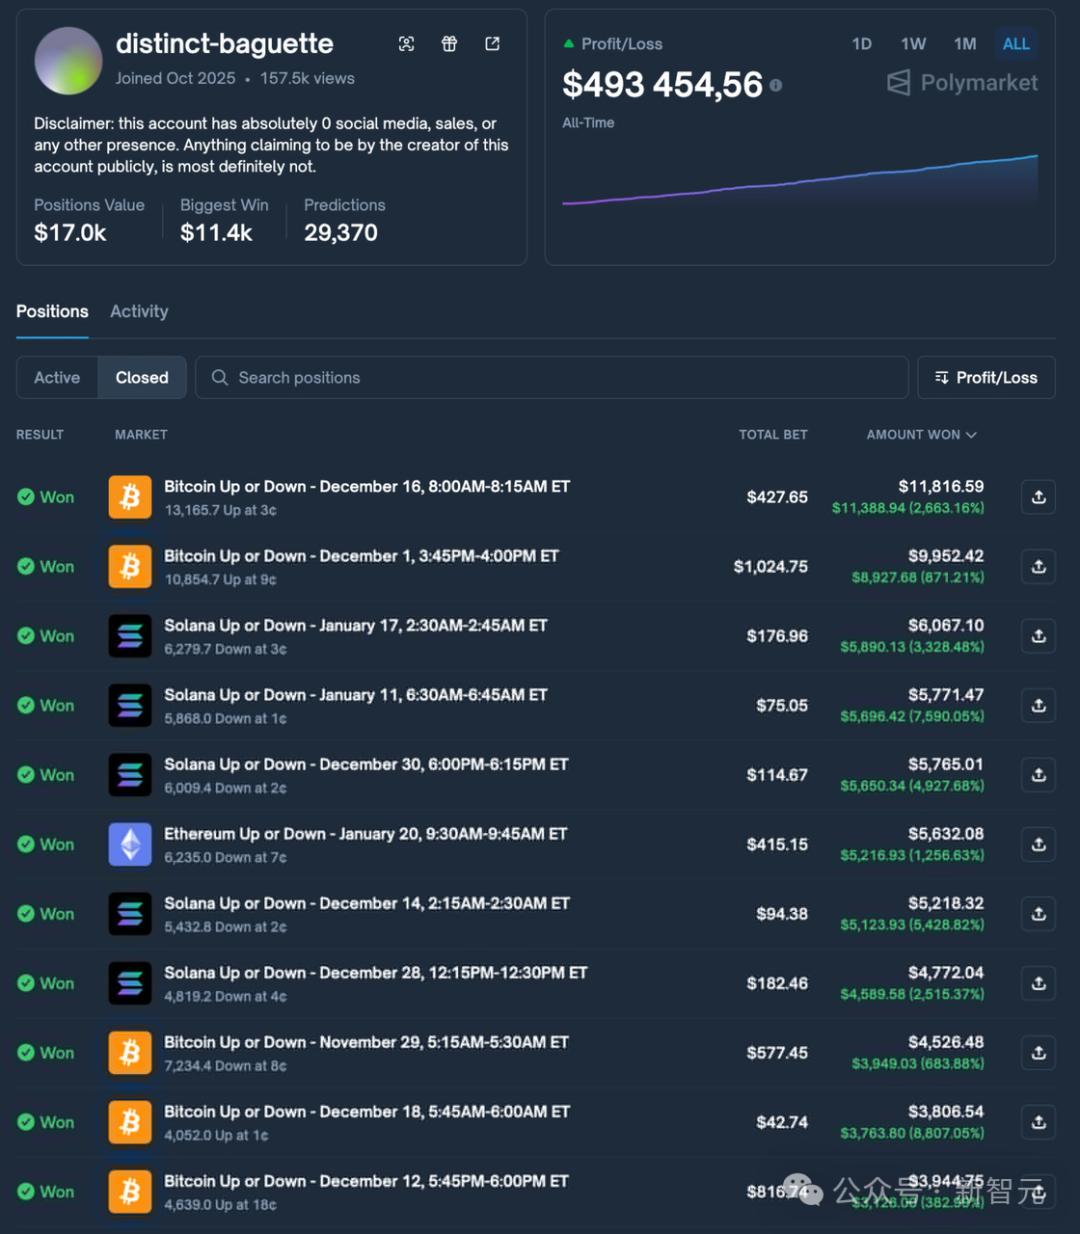1080x1234 pixels.
Task: Select the ALL chart range
Action: tap(1016, 44)
